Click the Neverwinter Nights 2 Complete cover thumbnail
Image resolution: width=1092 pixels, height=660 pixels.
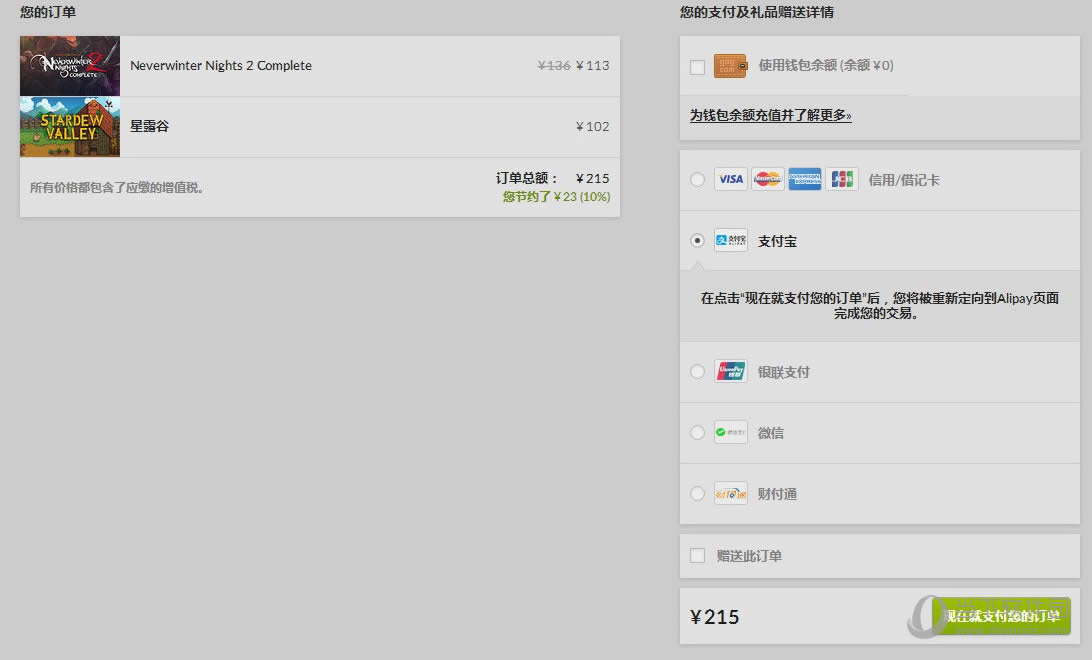[70, 65]
